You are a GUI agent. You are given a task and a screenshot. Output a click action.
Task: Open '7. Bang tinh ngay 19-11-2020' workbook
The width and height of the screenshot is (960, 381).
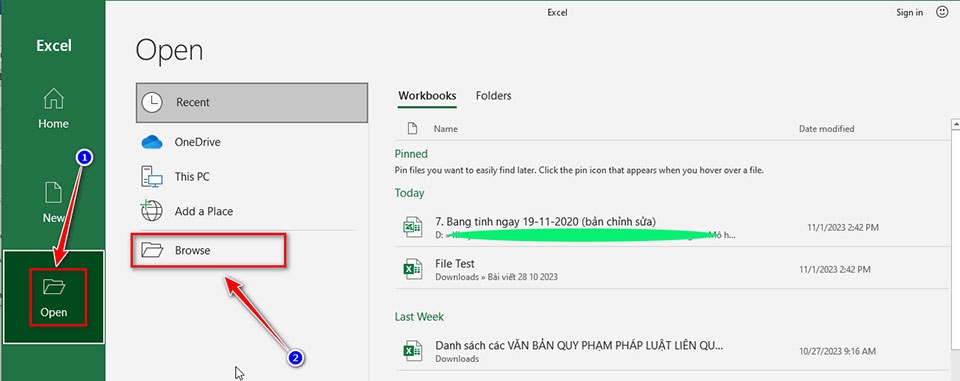671,227
